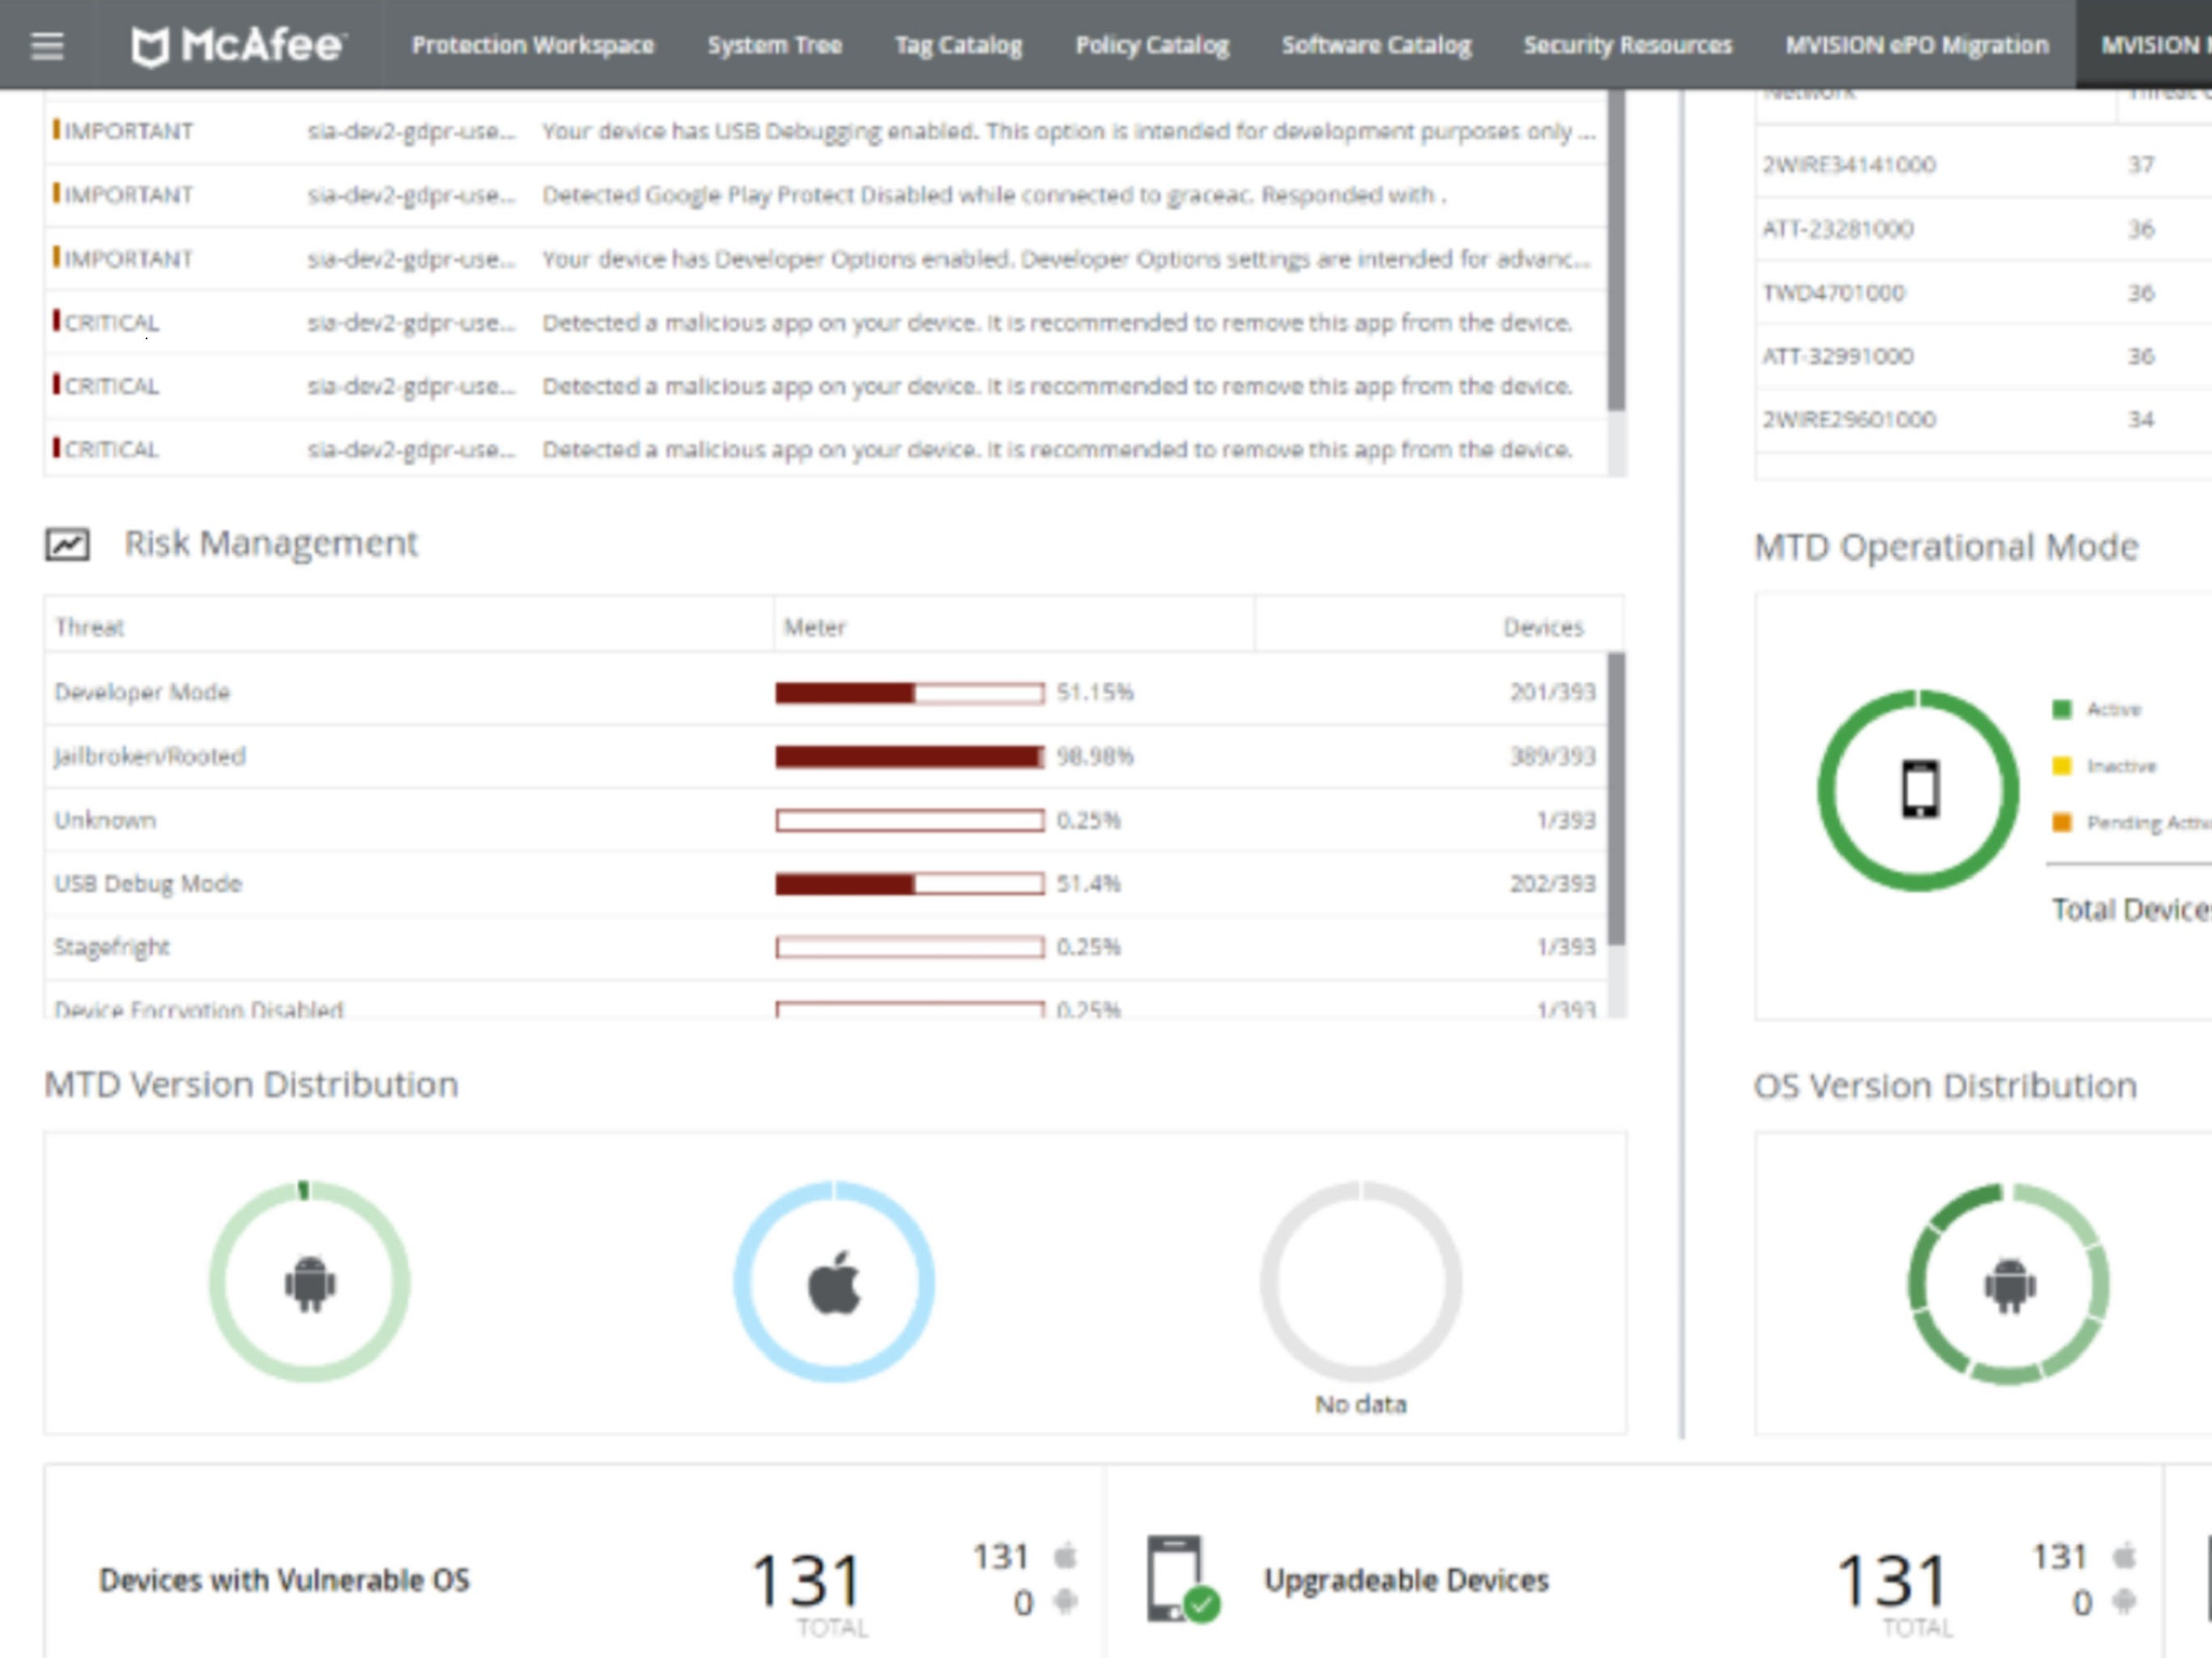Toggle the Active green legend square
Image resolution: width=2212 pixels, height=1658 pixels.
pyautogui.click(x=2062, y=709)
